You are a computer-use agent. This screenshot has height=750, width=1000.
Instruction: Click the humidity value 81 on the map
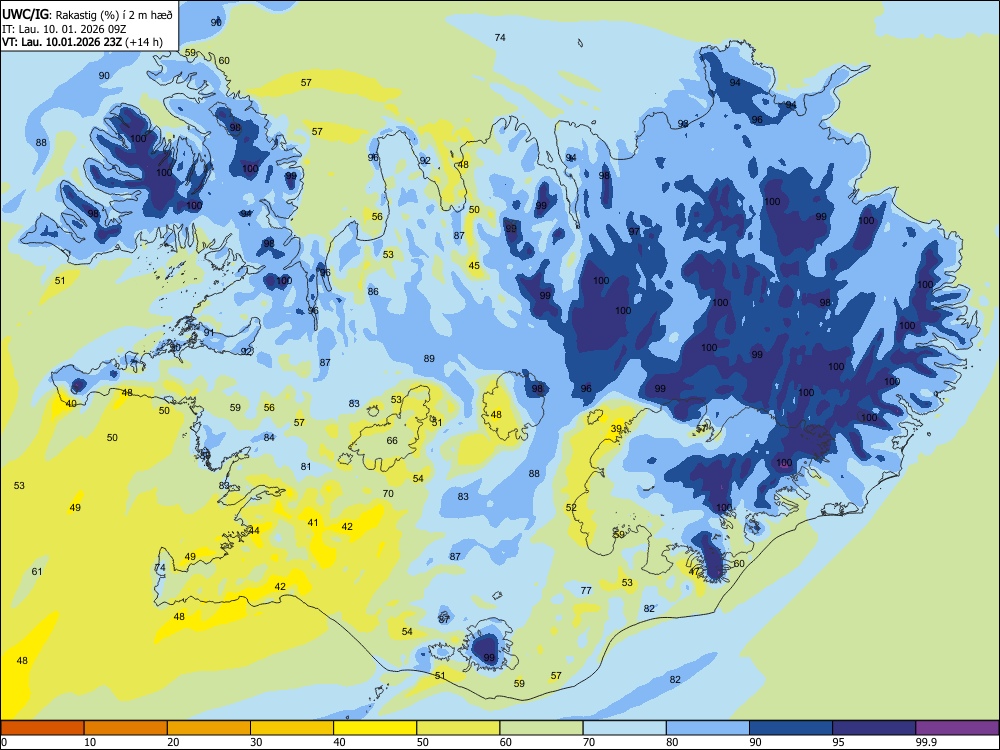[x=306, y=467]
